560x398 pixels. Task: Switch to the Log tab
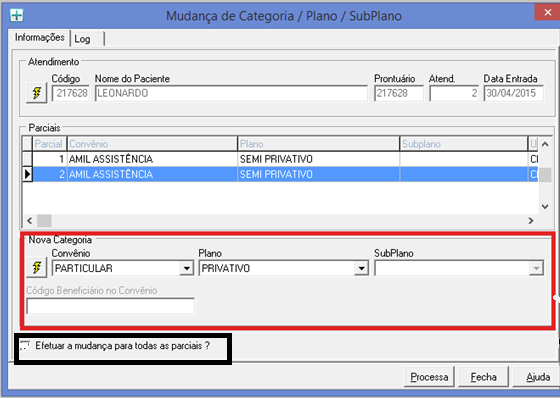pos(88,39)
